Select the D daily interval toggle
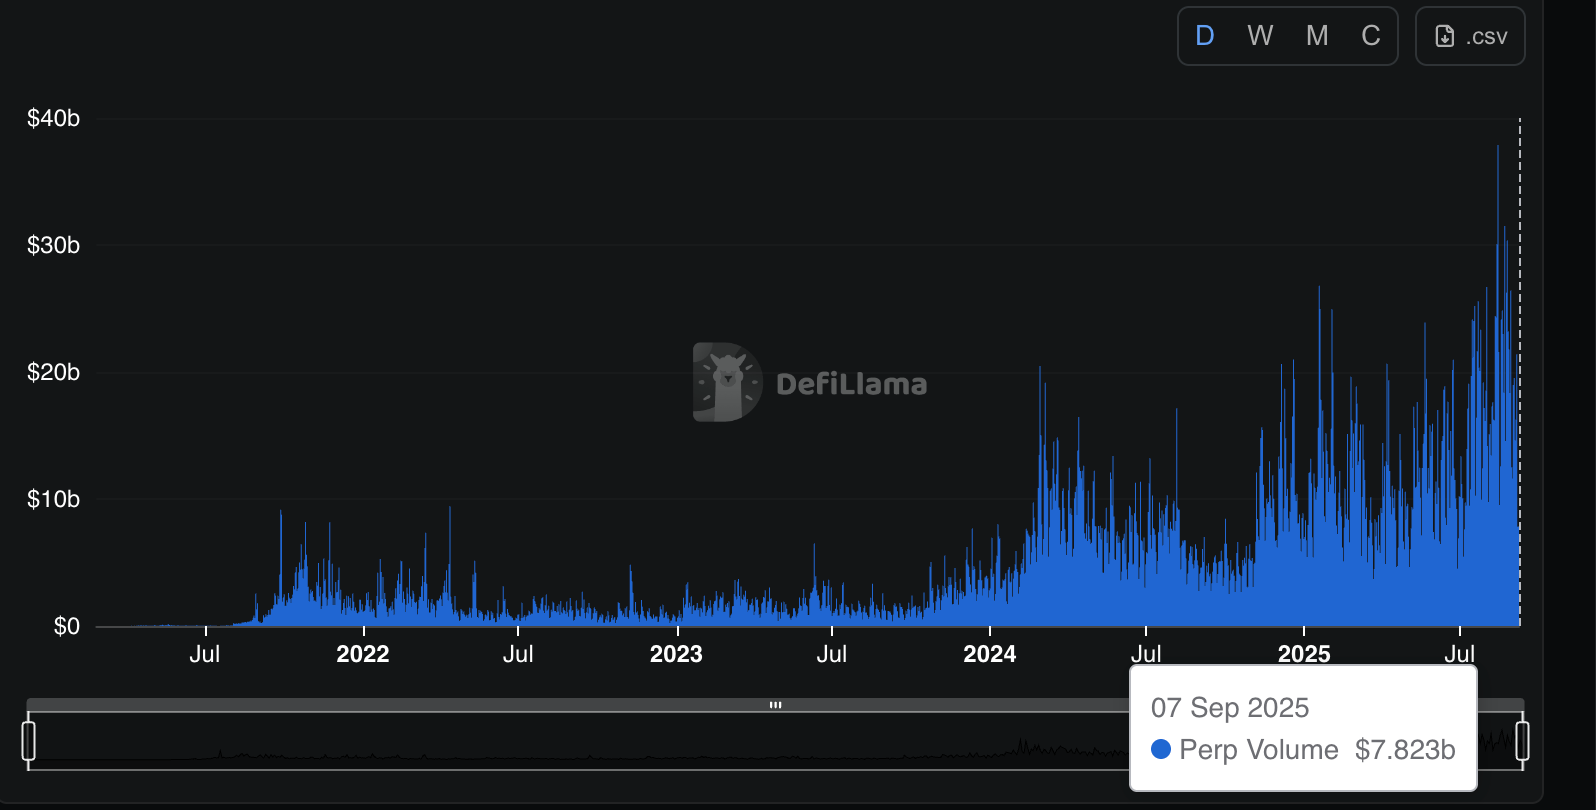 pyautogui.click(x=1205, y=36)
